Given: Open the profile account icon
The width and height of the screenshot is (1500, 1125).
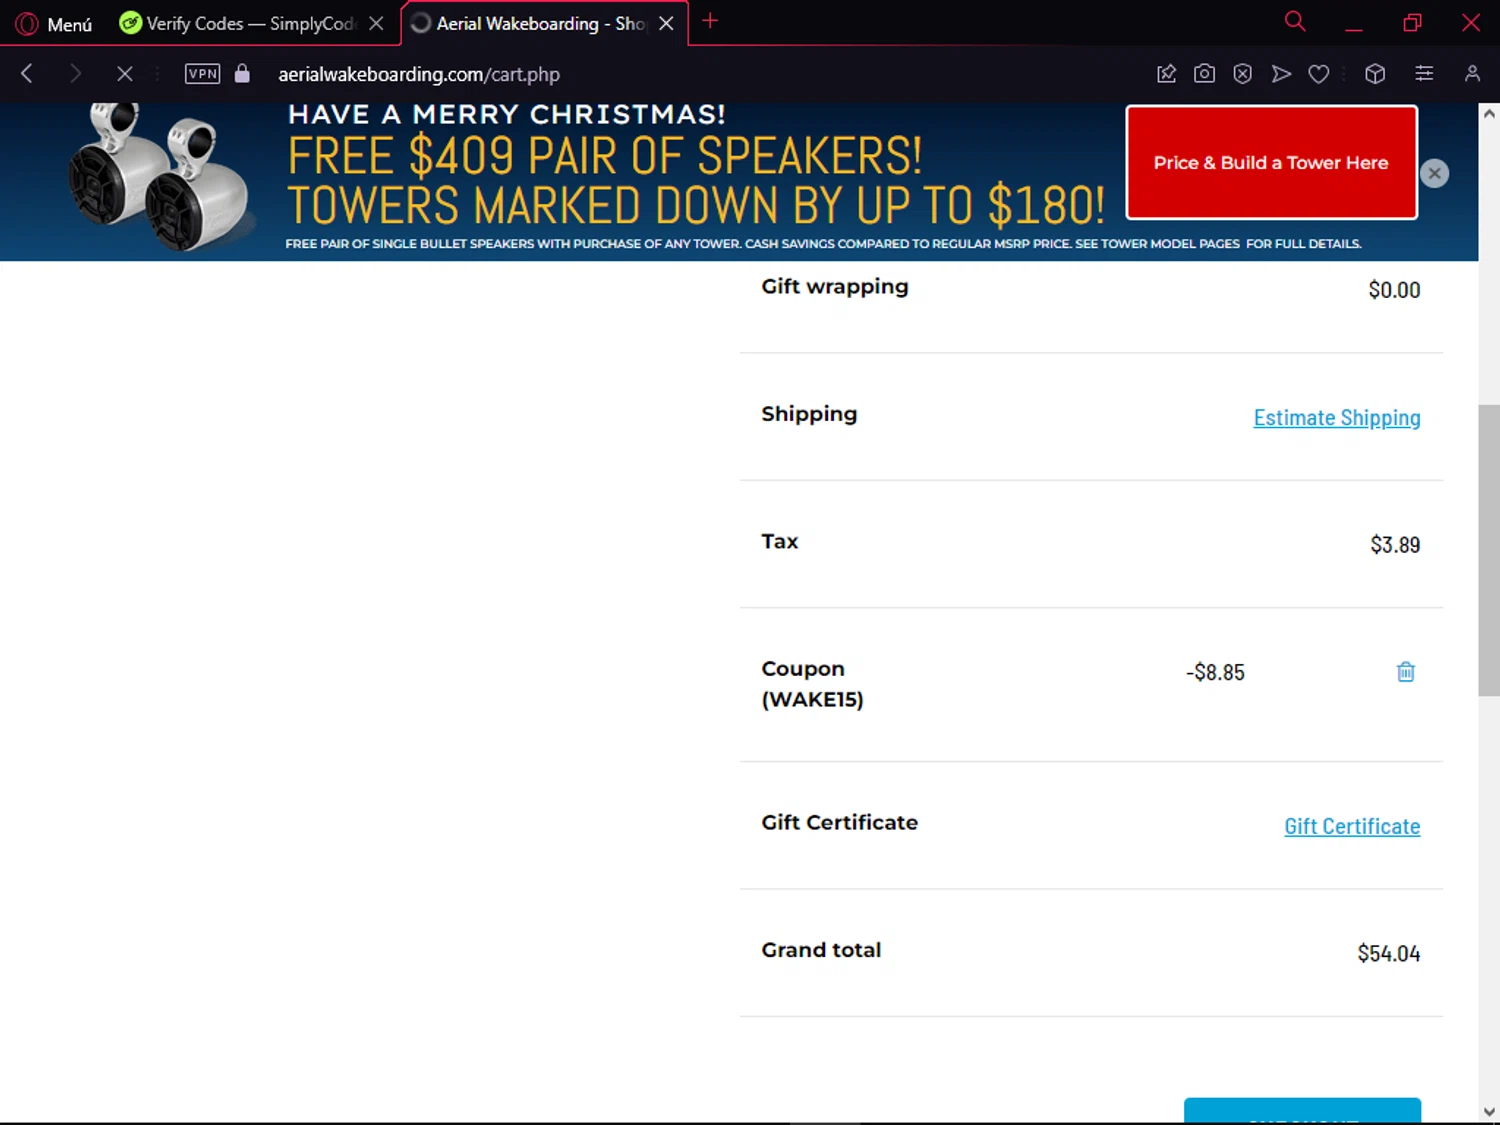Looking at the screenshot, I should click(1472, 73).
